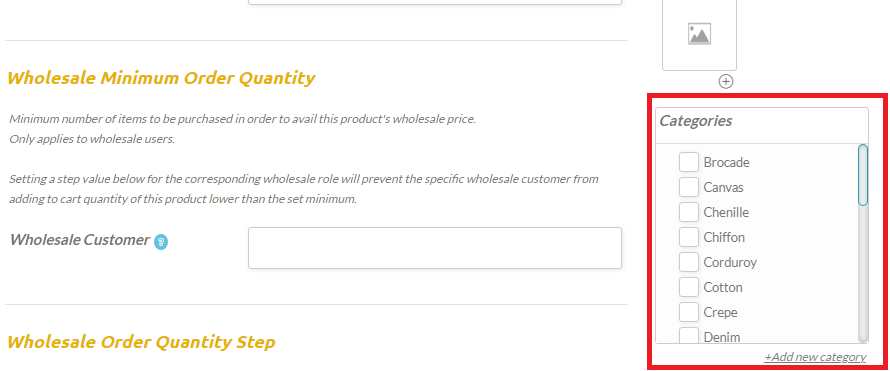Click the Brocade category label
This screenshot has height=371, width=890.
click(x=727, y=163)
